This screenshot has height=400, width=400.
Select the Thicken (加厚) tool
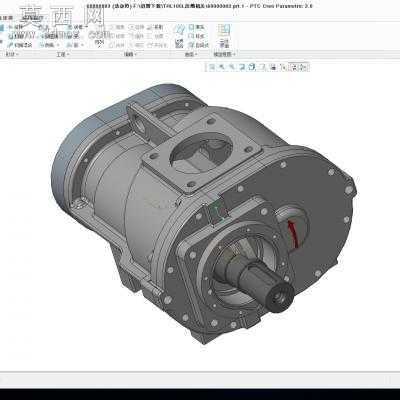[155, 36]
